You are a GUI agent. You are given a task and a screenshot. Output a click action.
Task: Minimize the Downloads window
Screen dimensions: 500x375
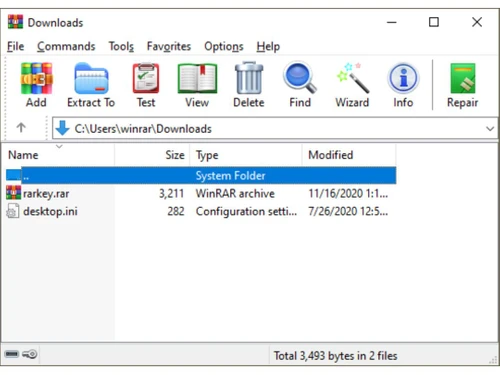tap(392, 22)
